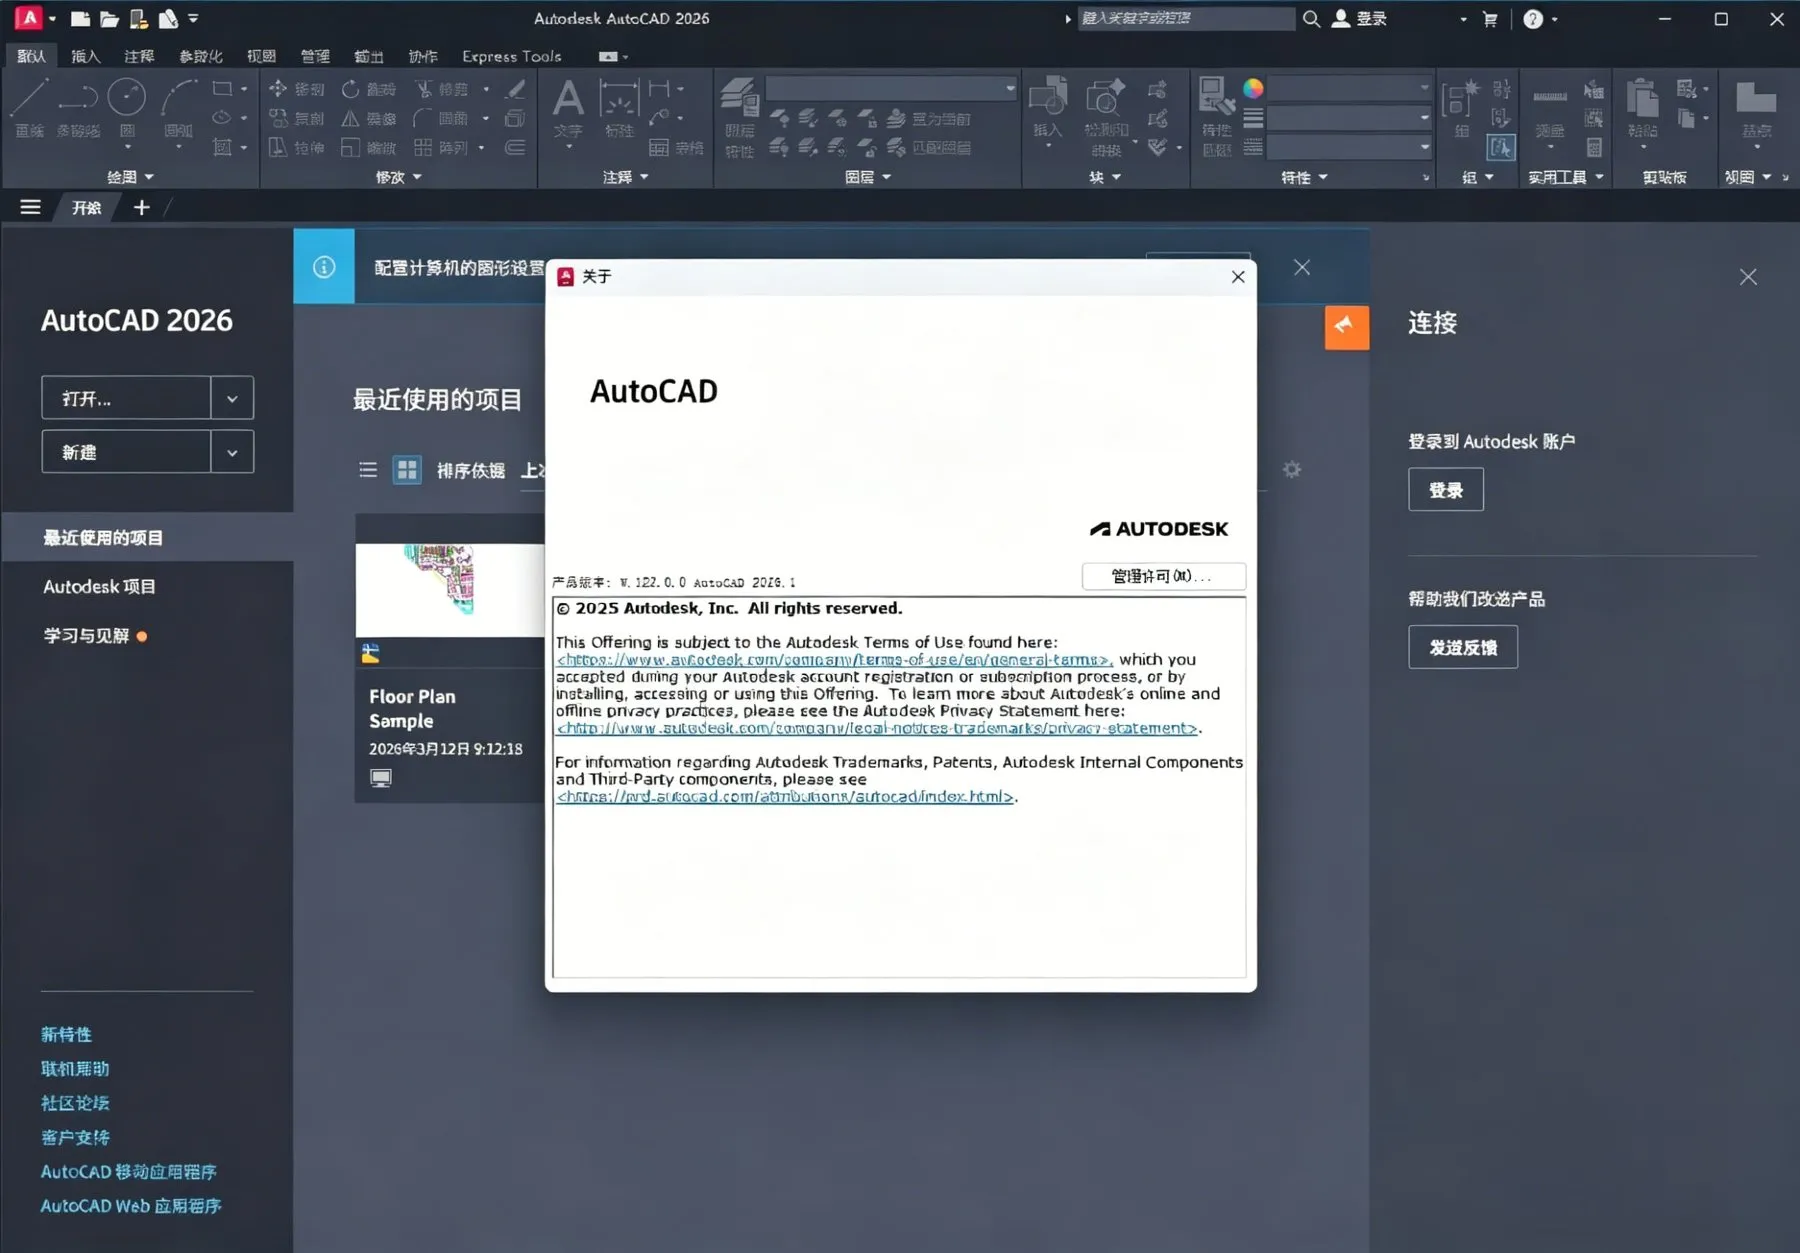Viewport: 1800px width, 1253px height.
Task: Click the Send Feedback button
Action: tap(1463, 647)
